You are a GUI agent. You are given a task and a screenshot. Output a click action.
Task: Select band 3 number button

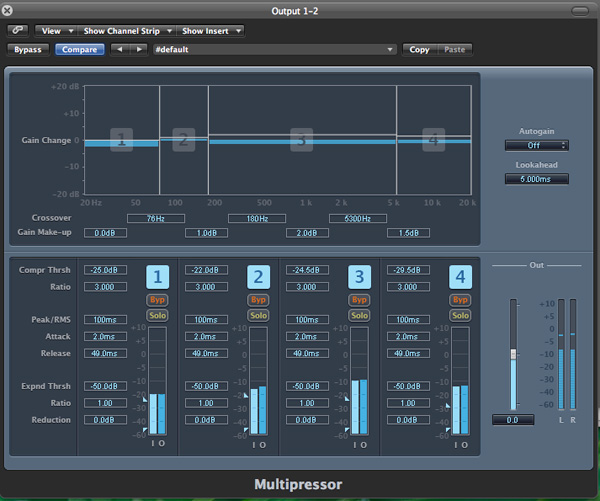click(x=360, y=277)
